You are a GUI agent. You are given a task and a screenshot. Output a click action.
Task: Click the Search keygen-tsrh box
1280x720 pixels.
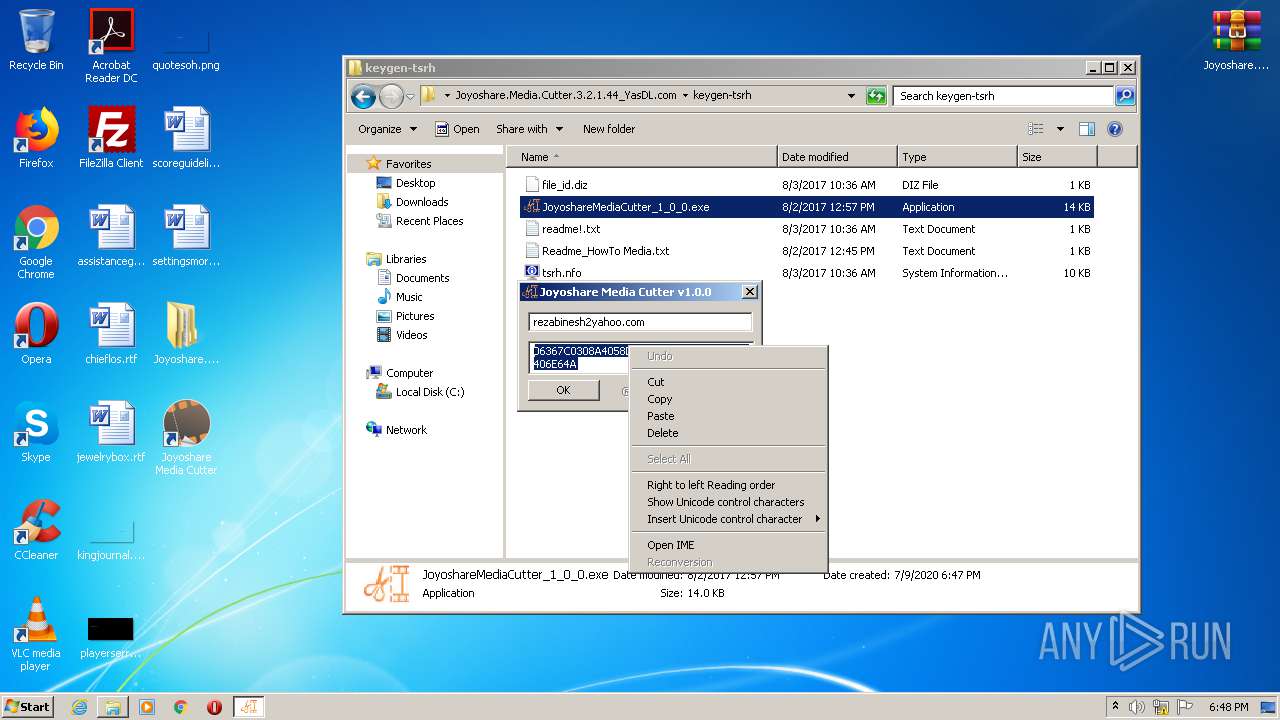1003,96
